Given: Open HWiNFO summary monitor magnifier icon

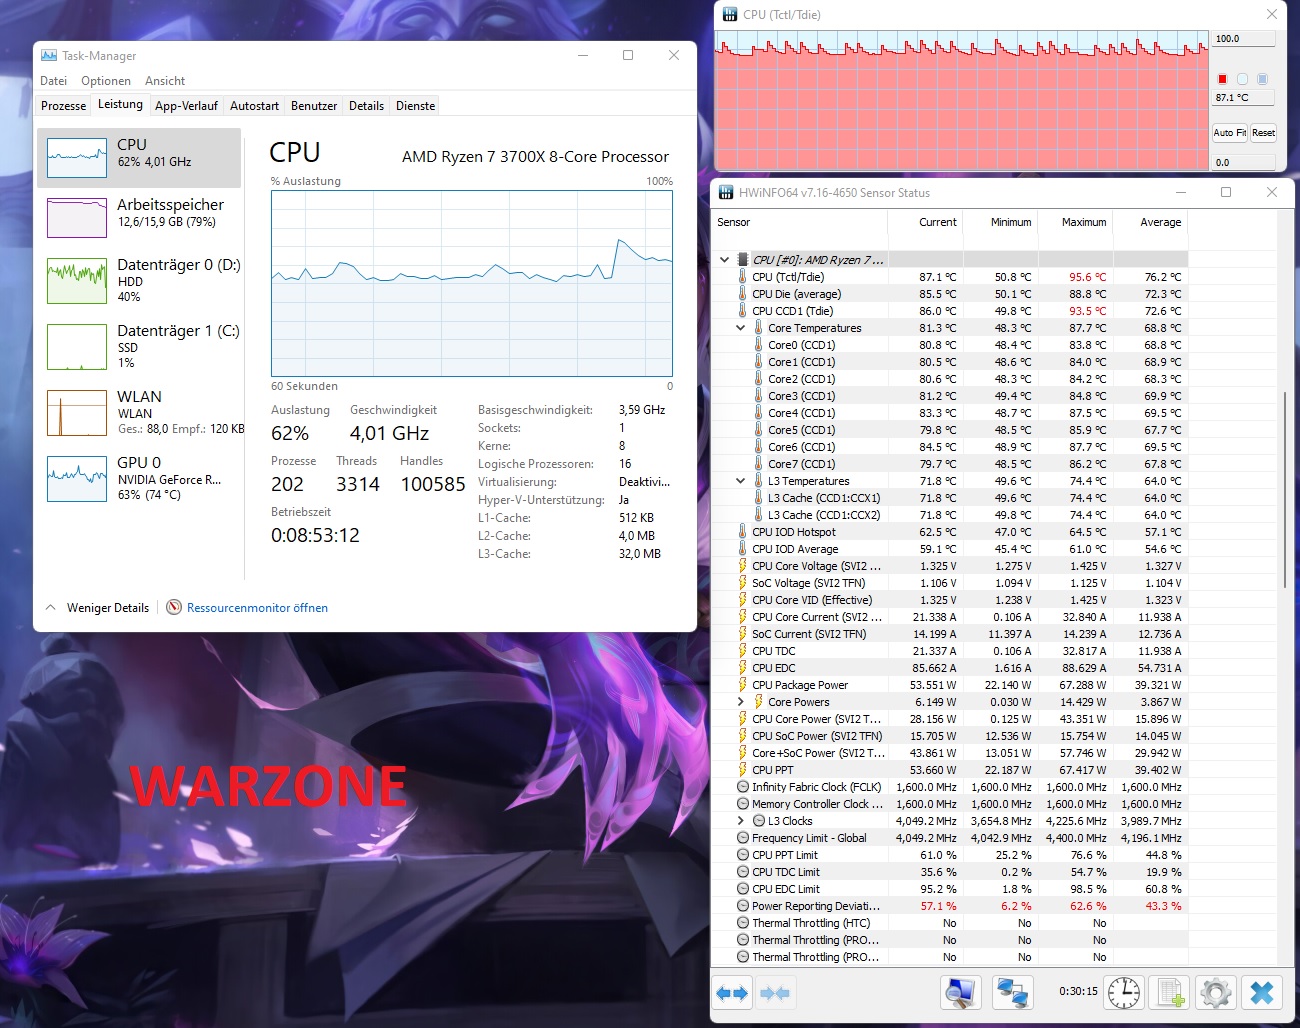Looking at the screenshot, I should point(961,993).
